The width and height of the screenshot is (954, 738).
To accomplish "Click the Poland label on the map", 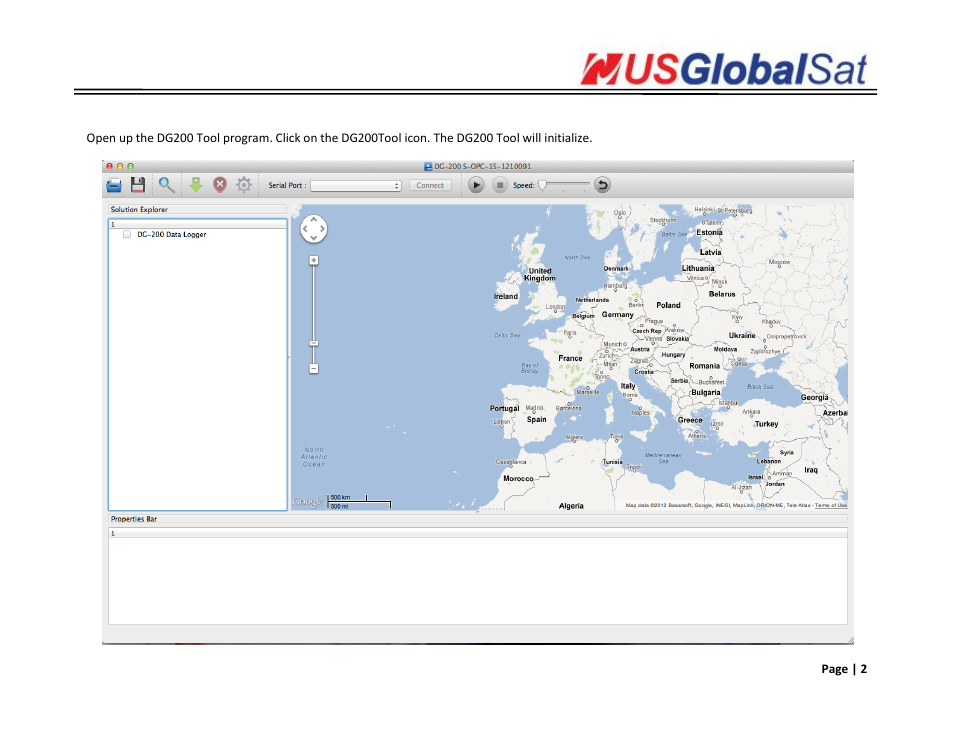I will (x=669, y=305).
